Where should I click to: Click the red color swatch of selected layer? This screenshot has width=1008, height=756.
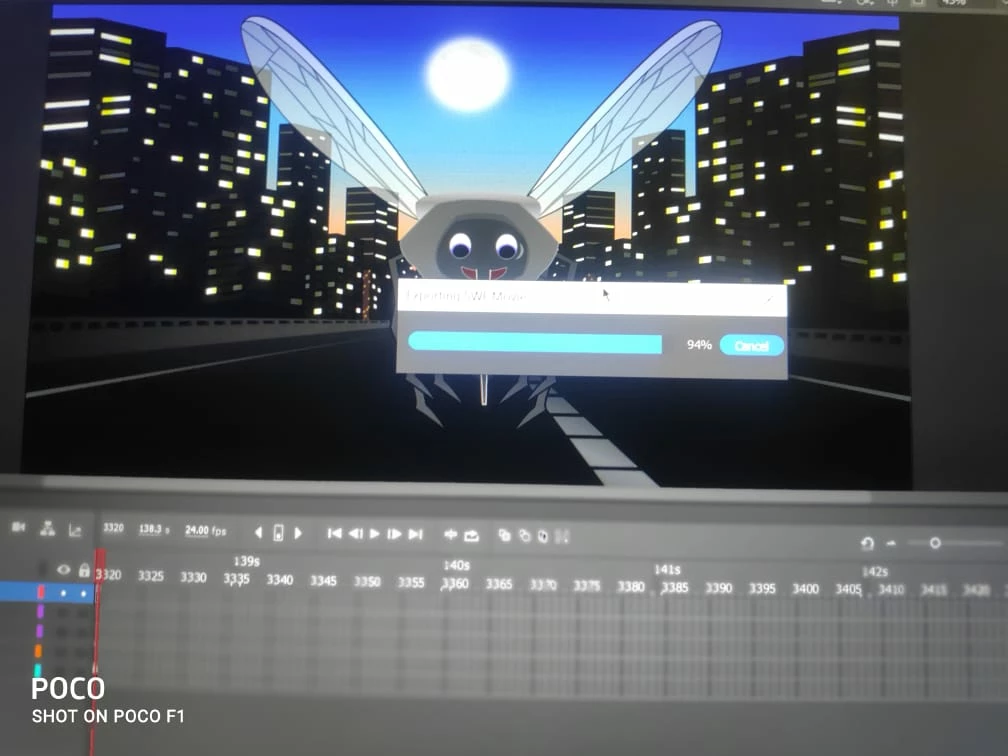[41, 592]
